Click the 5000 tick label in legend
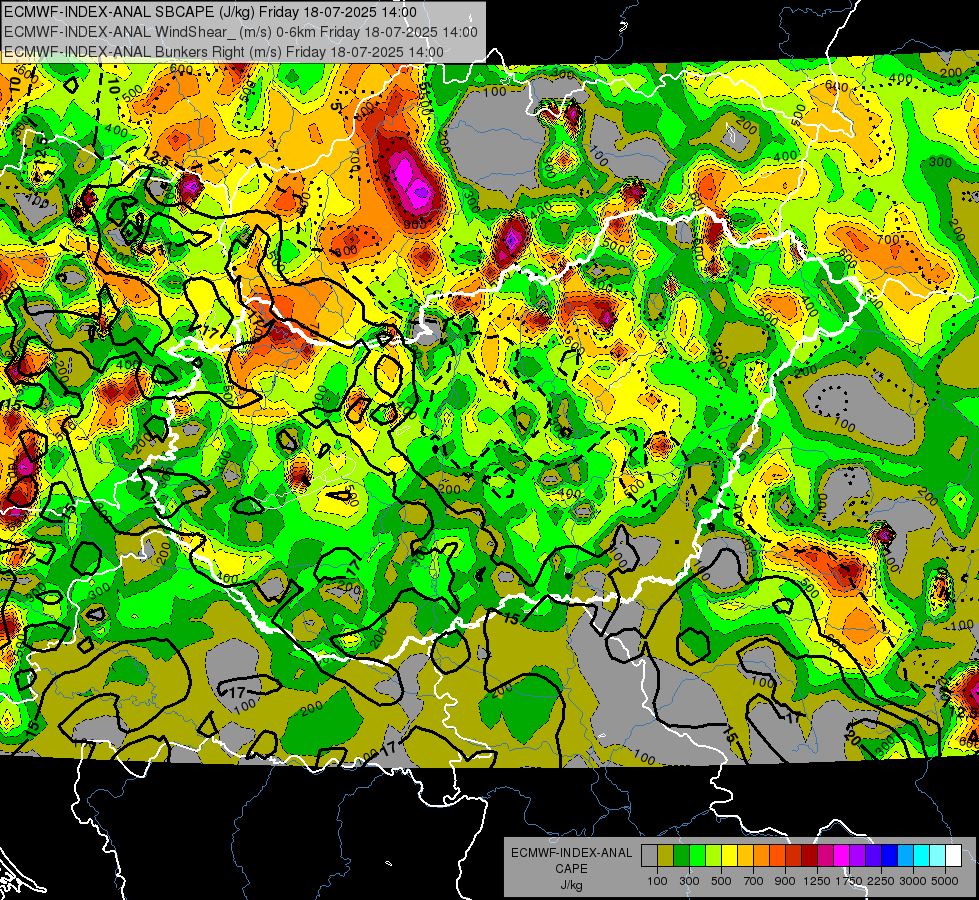 (945, 881)
